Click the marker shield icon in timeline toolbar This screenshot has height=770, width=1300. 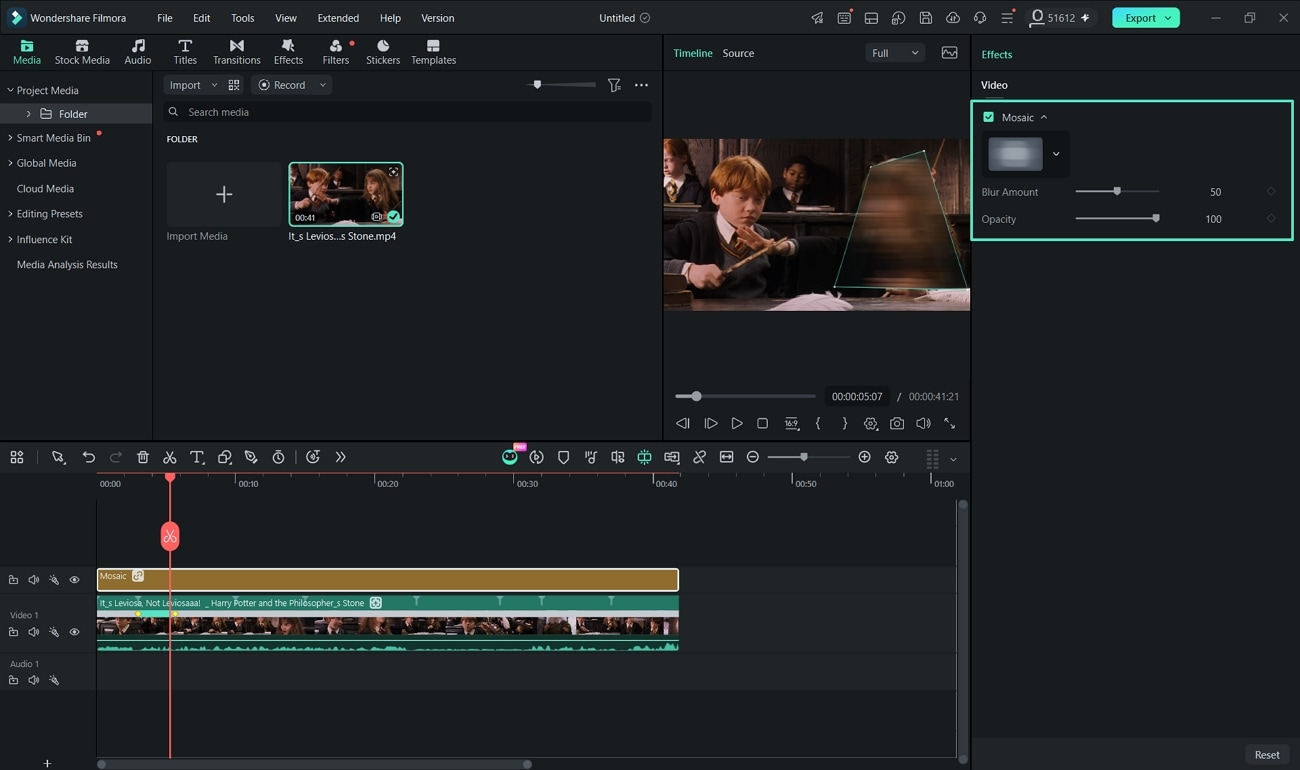pos(563,457)
